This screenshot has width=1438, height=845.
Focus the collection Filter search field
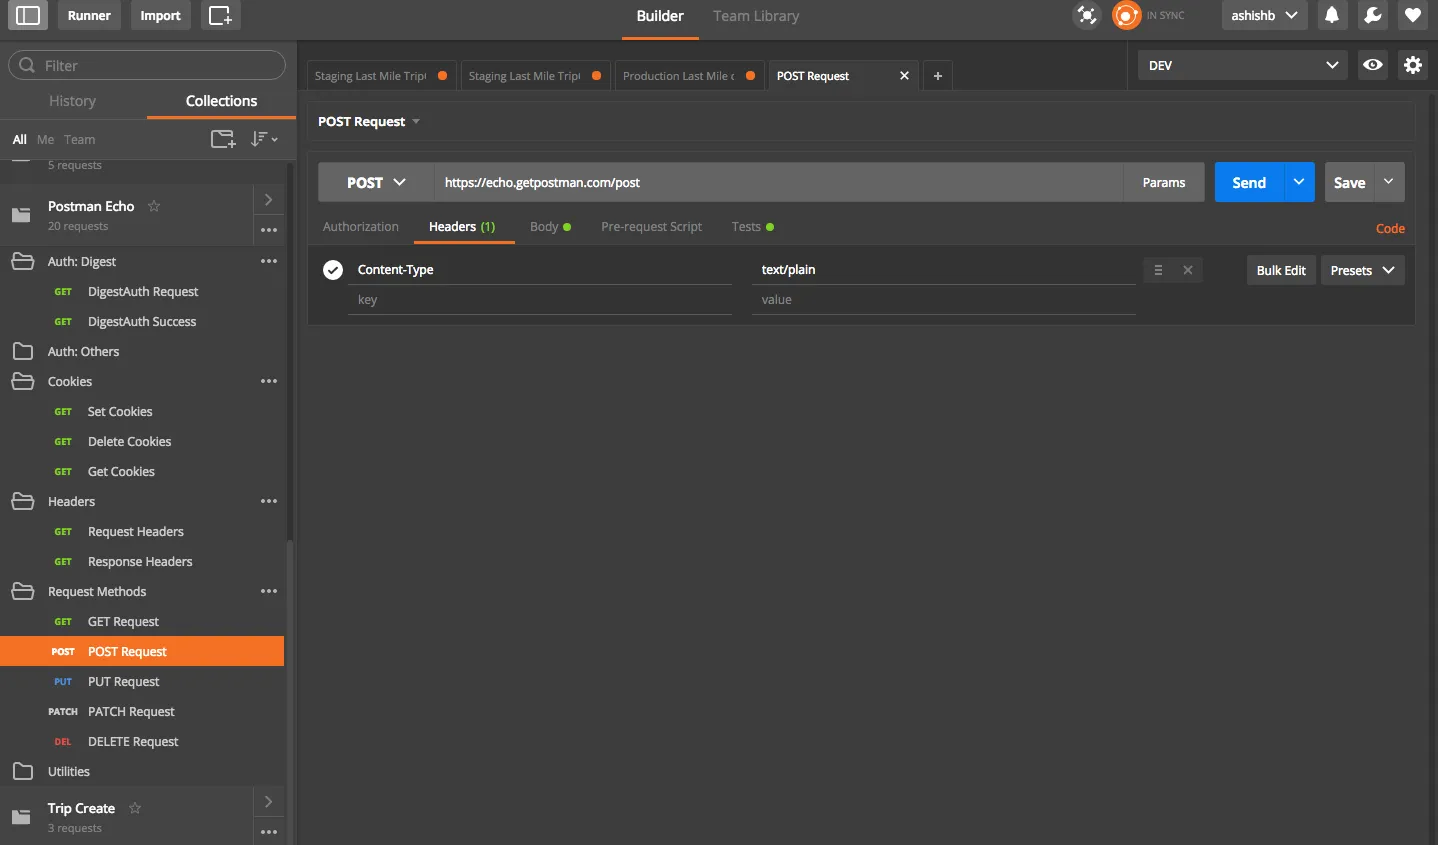(x=147, y=65)
